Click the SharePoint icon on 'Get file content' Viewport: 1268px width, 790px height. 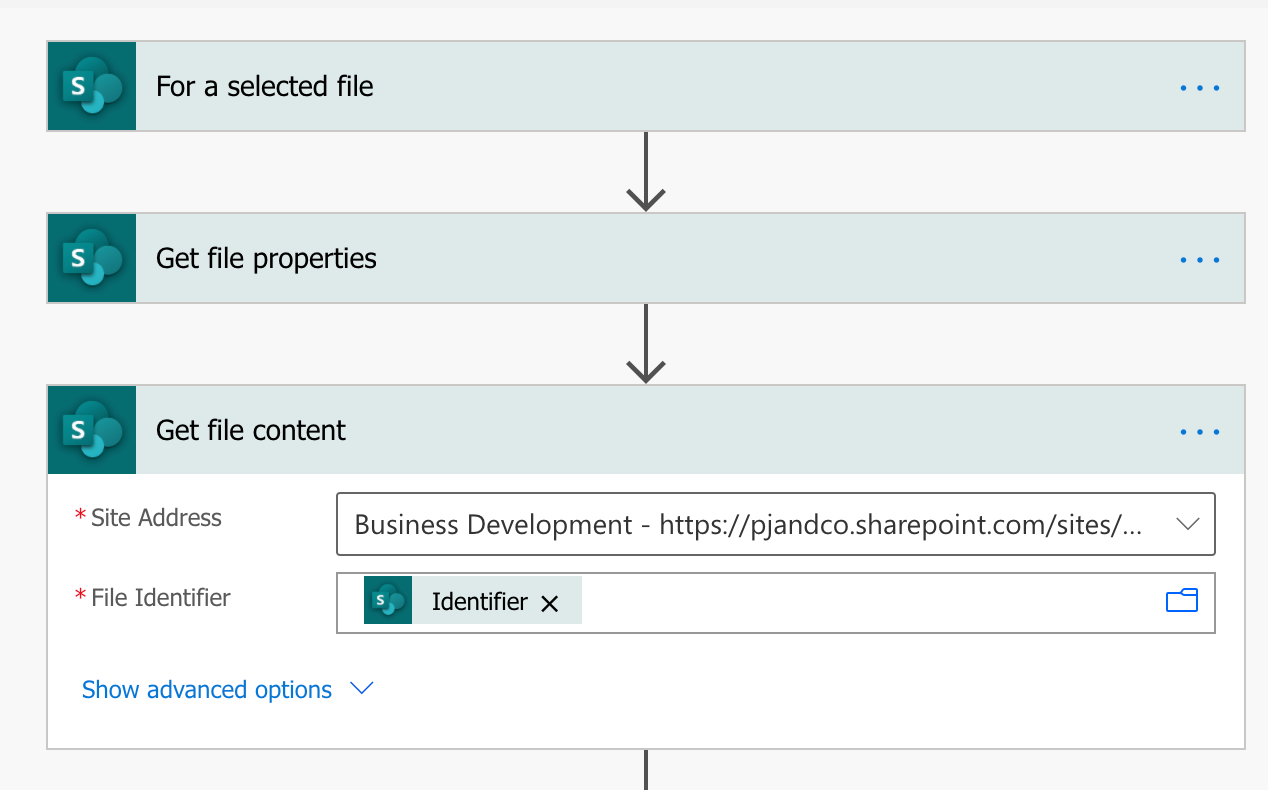(x=91, y=431)
